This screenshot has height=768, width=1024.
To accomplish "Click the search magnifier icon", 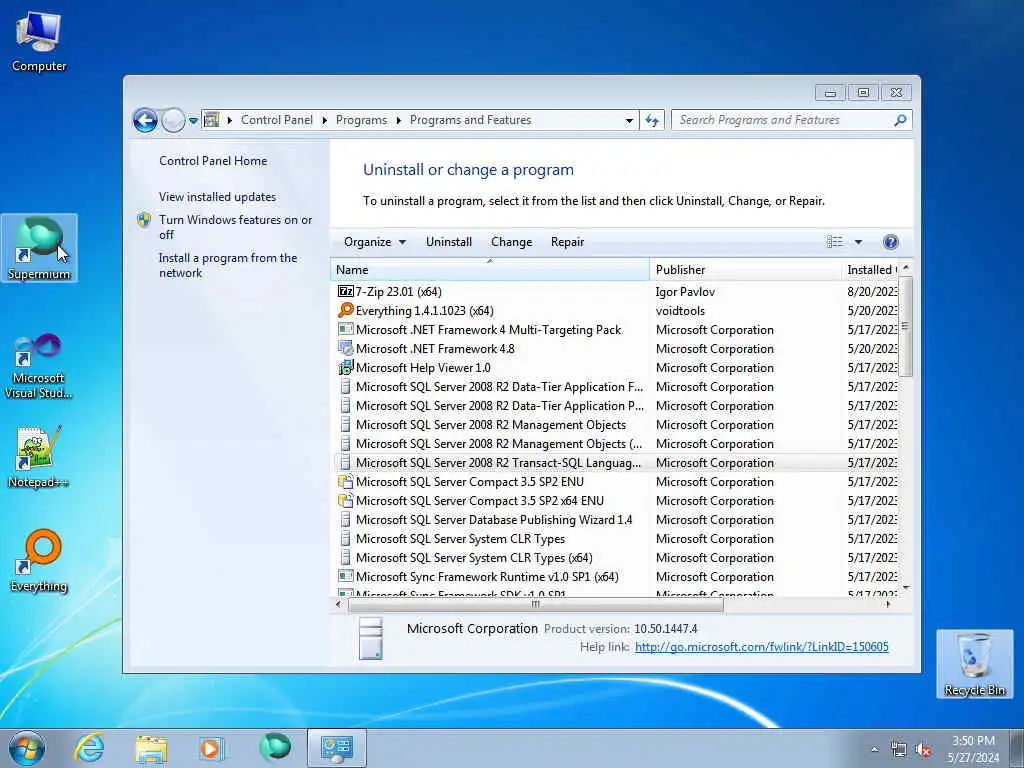I will [x=901, y=120].
